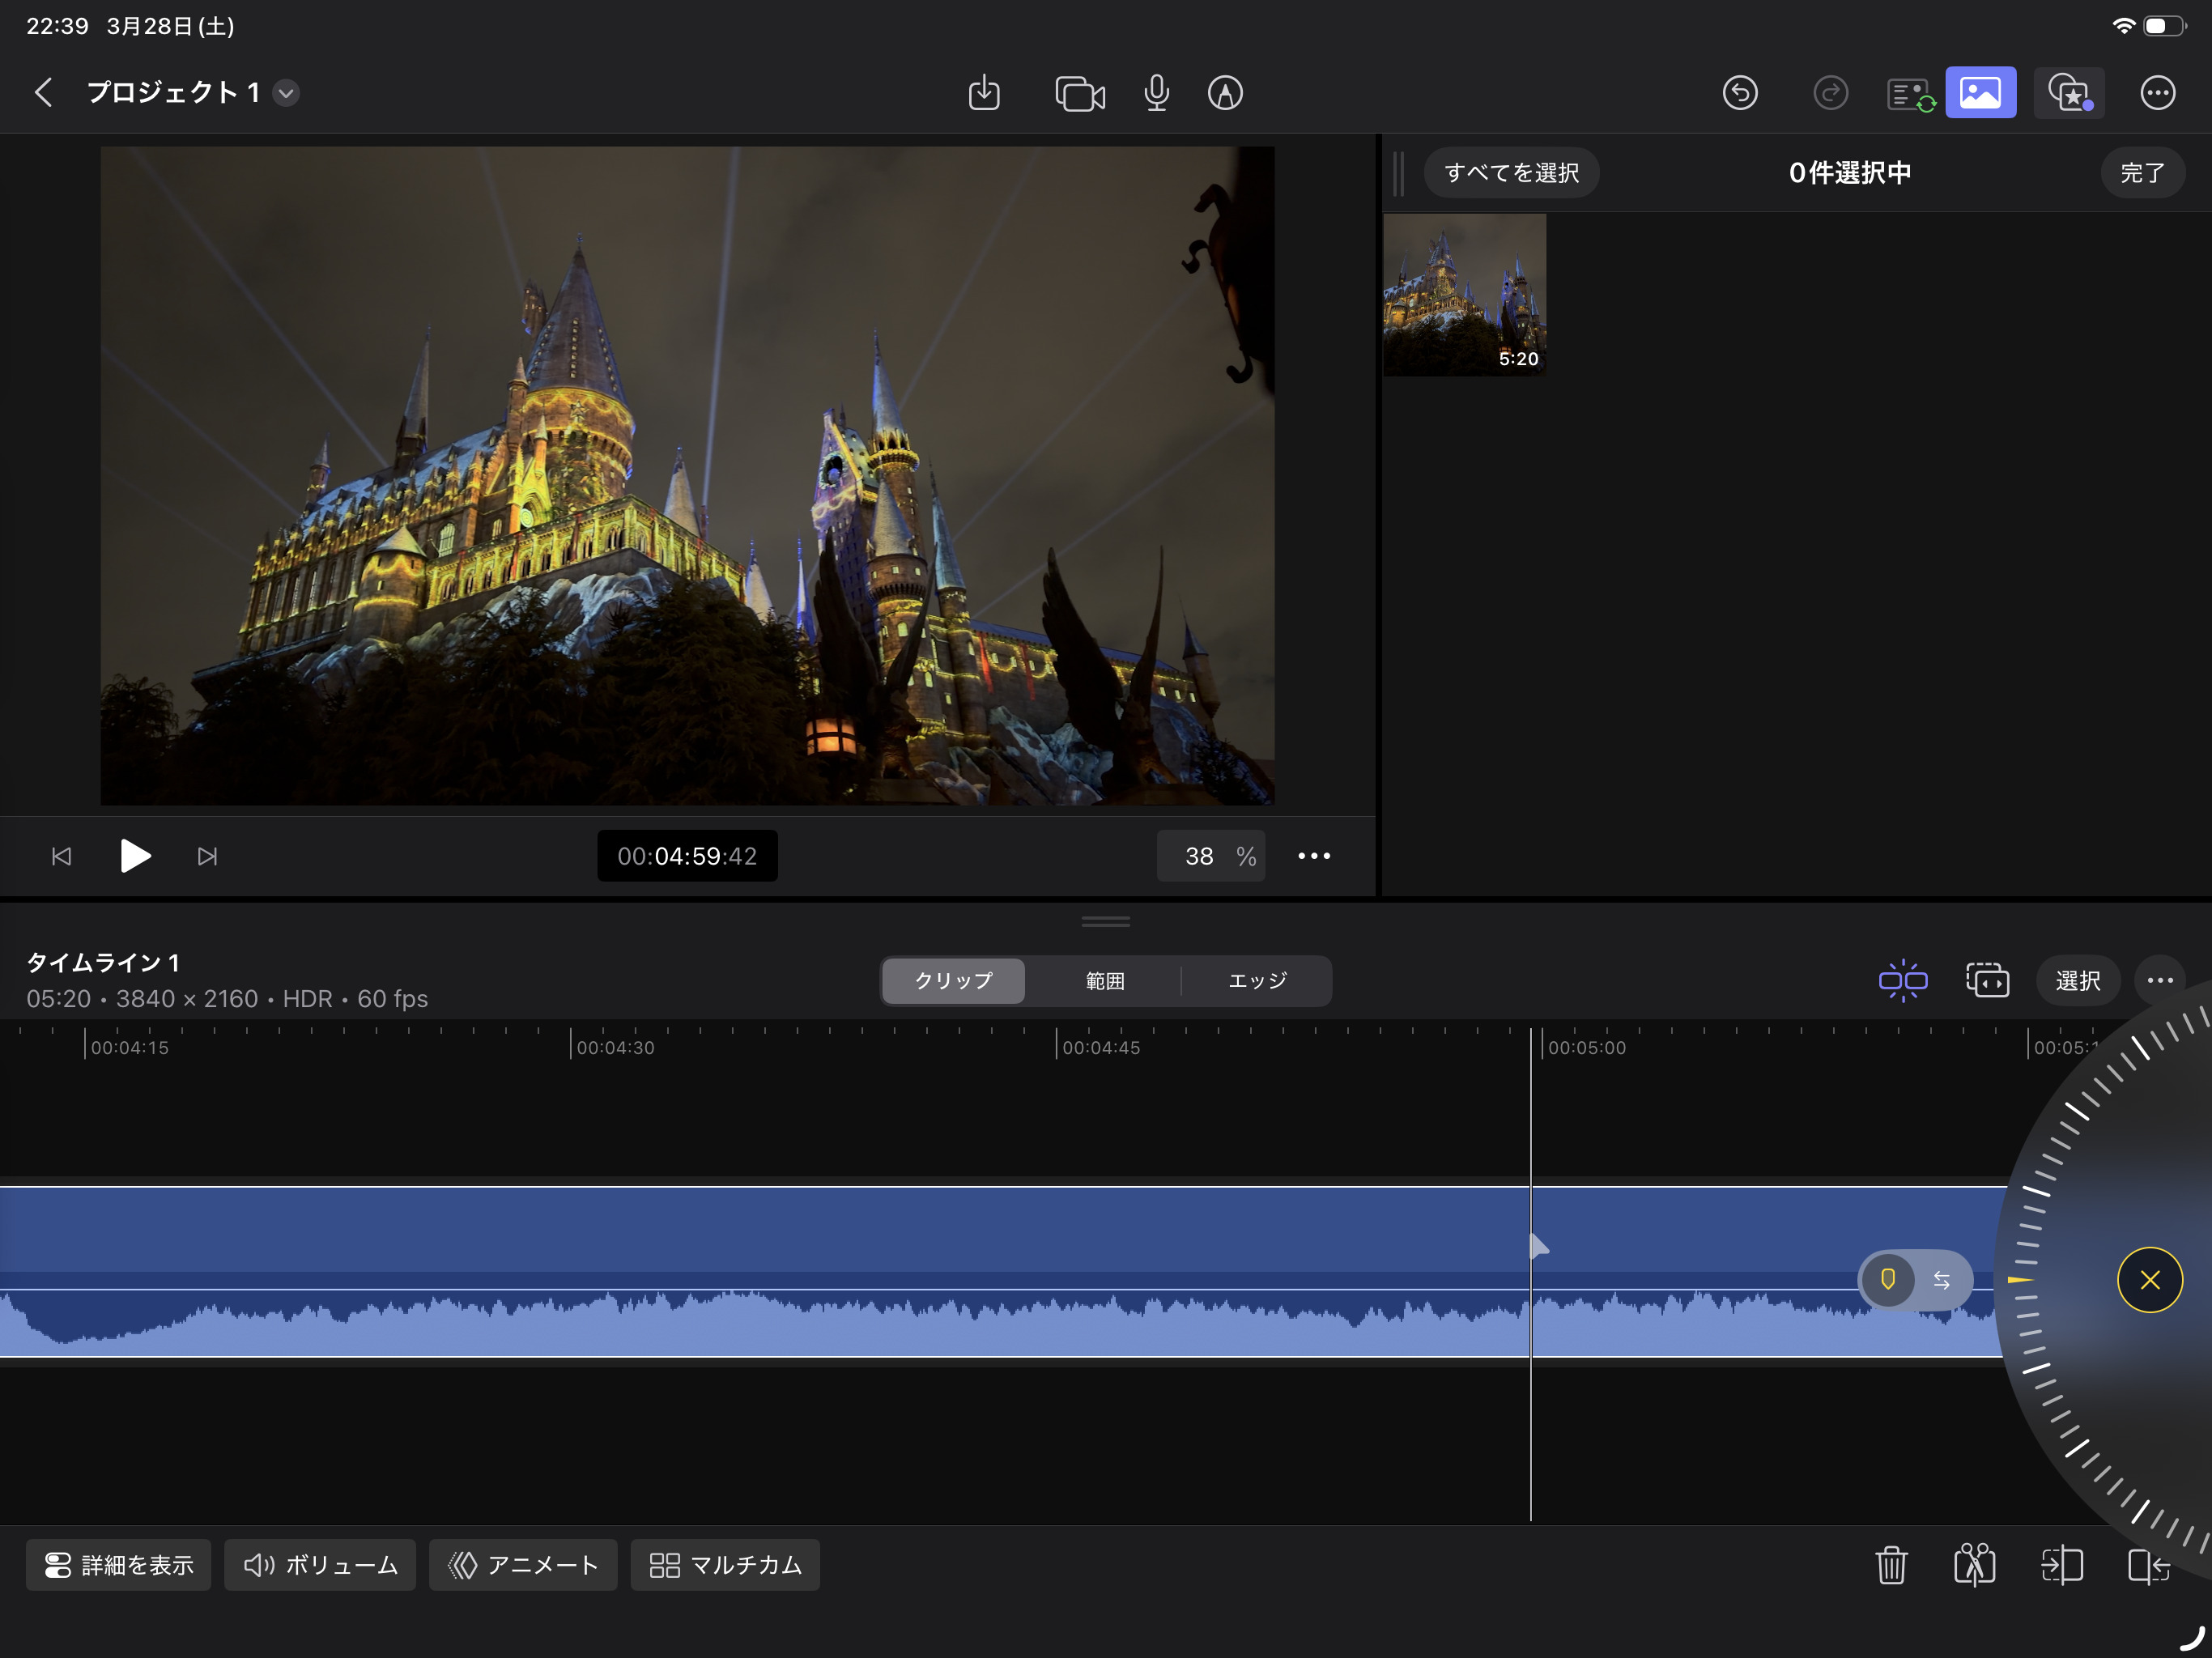
Task: Open viewer options three-dot menu
Action: [x=1314, y=856]
